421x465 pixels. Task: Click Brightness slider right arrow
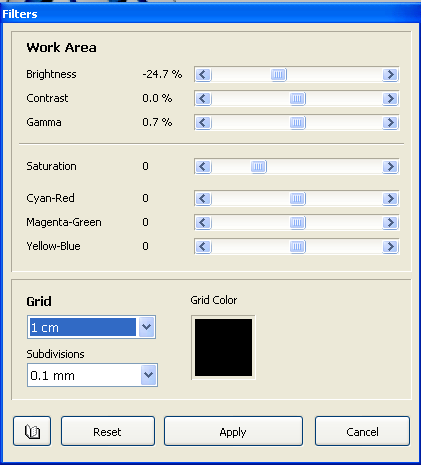pos(390,75)
